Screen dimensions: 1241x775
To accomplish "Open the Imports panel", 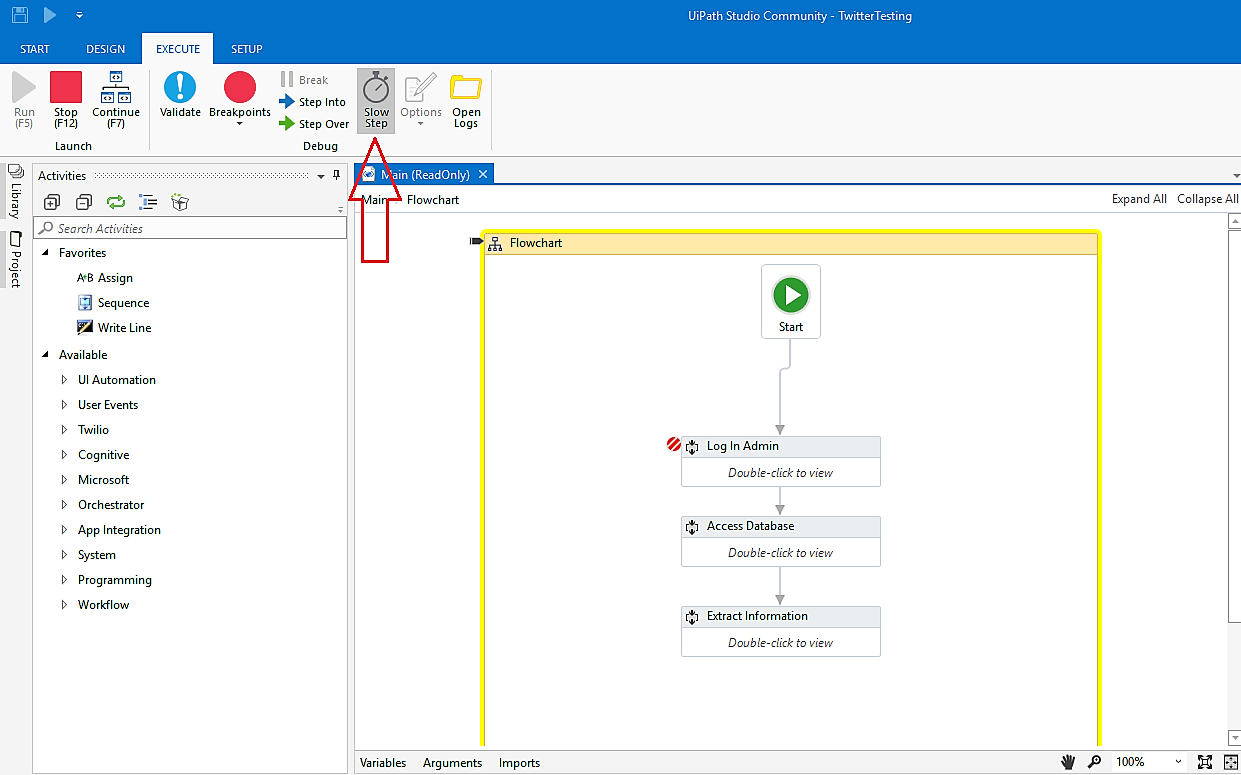I will coord(519,763).
